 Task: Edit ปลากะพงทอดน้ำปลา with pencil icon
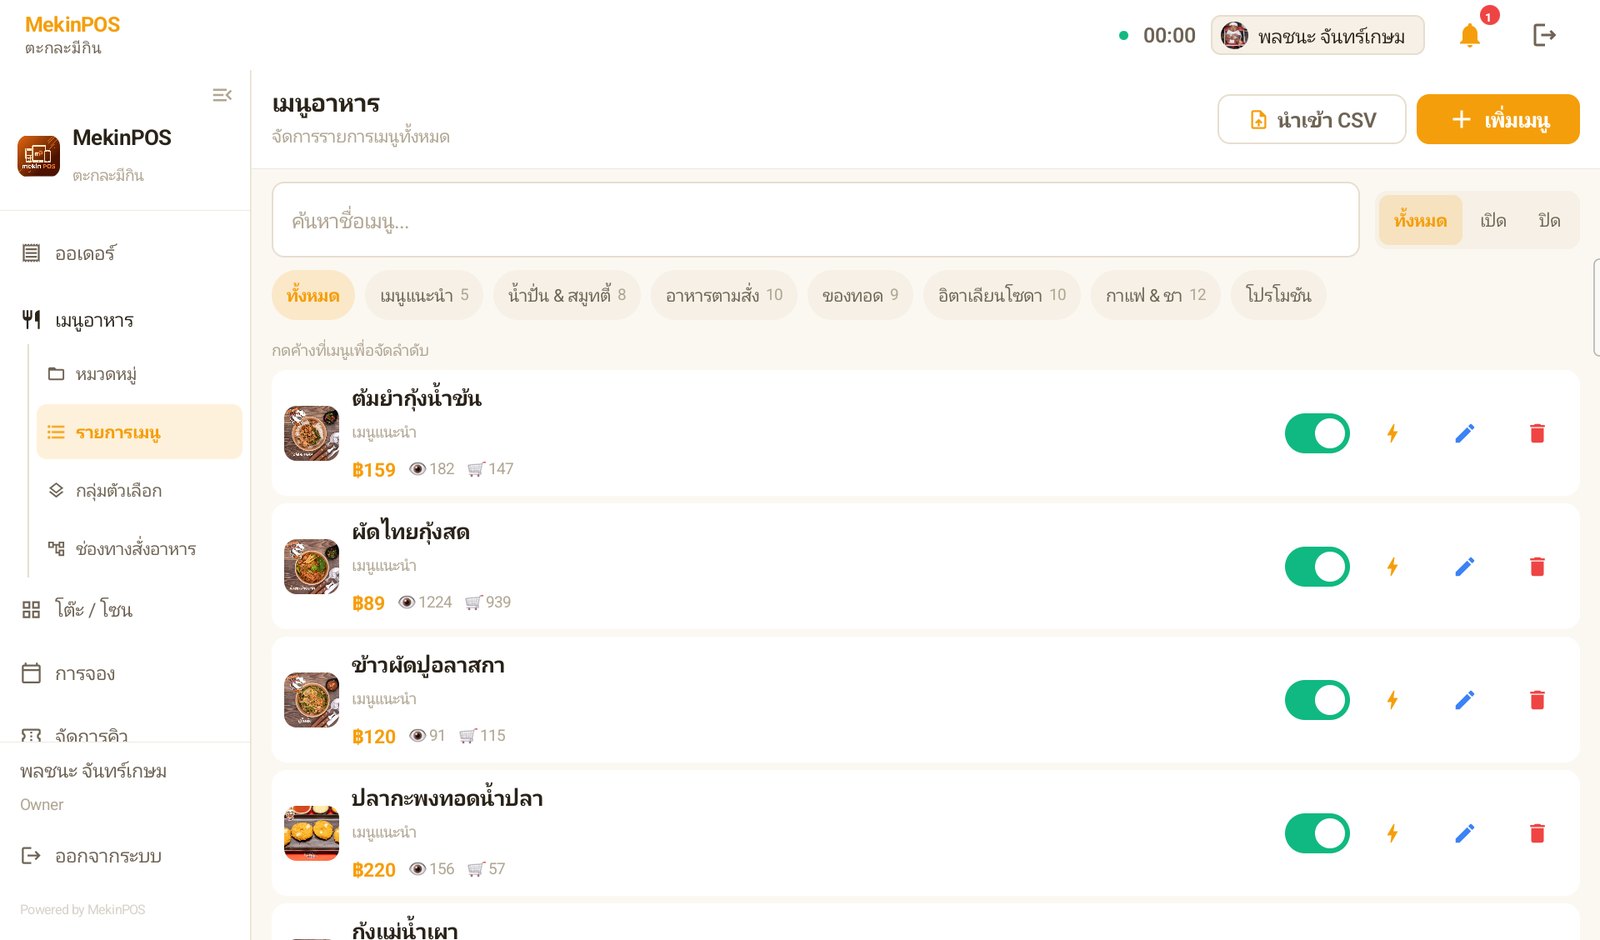(x=1464, y=833)
